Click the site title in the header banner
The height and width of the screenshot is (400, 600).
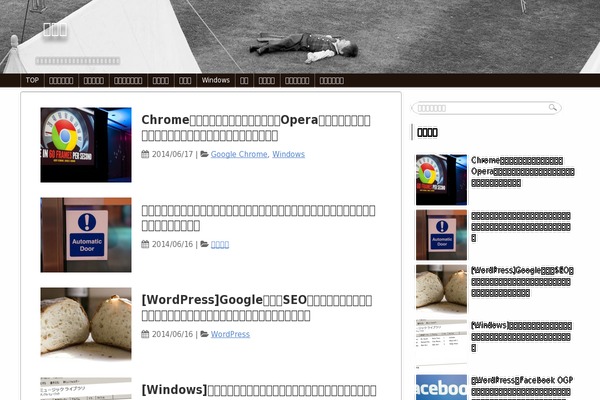[x=55, y=29]
